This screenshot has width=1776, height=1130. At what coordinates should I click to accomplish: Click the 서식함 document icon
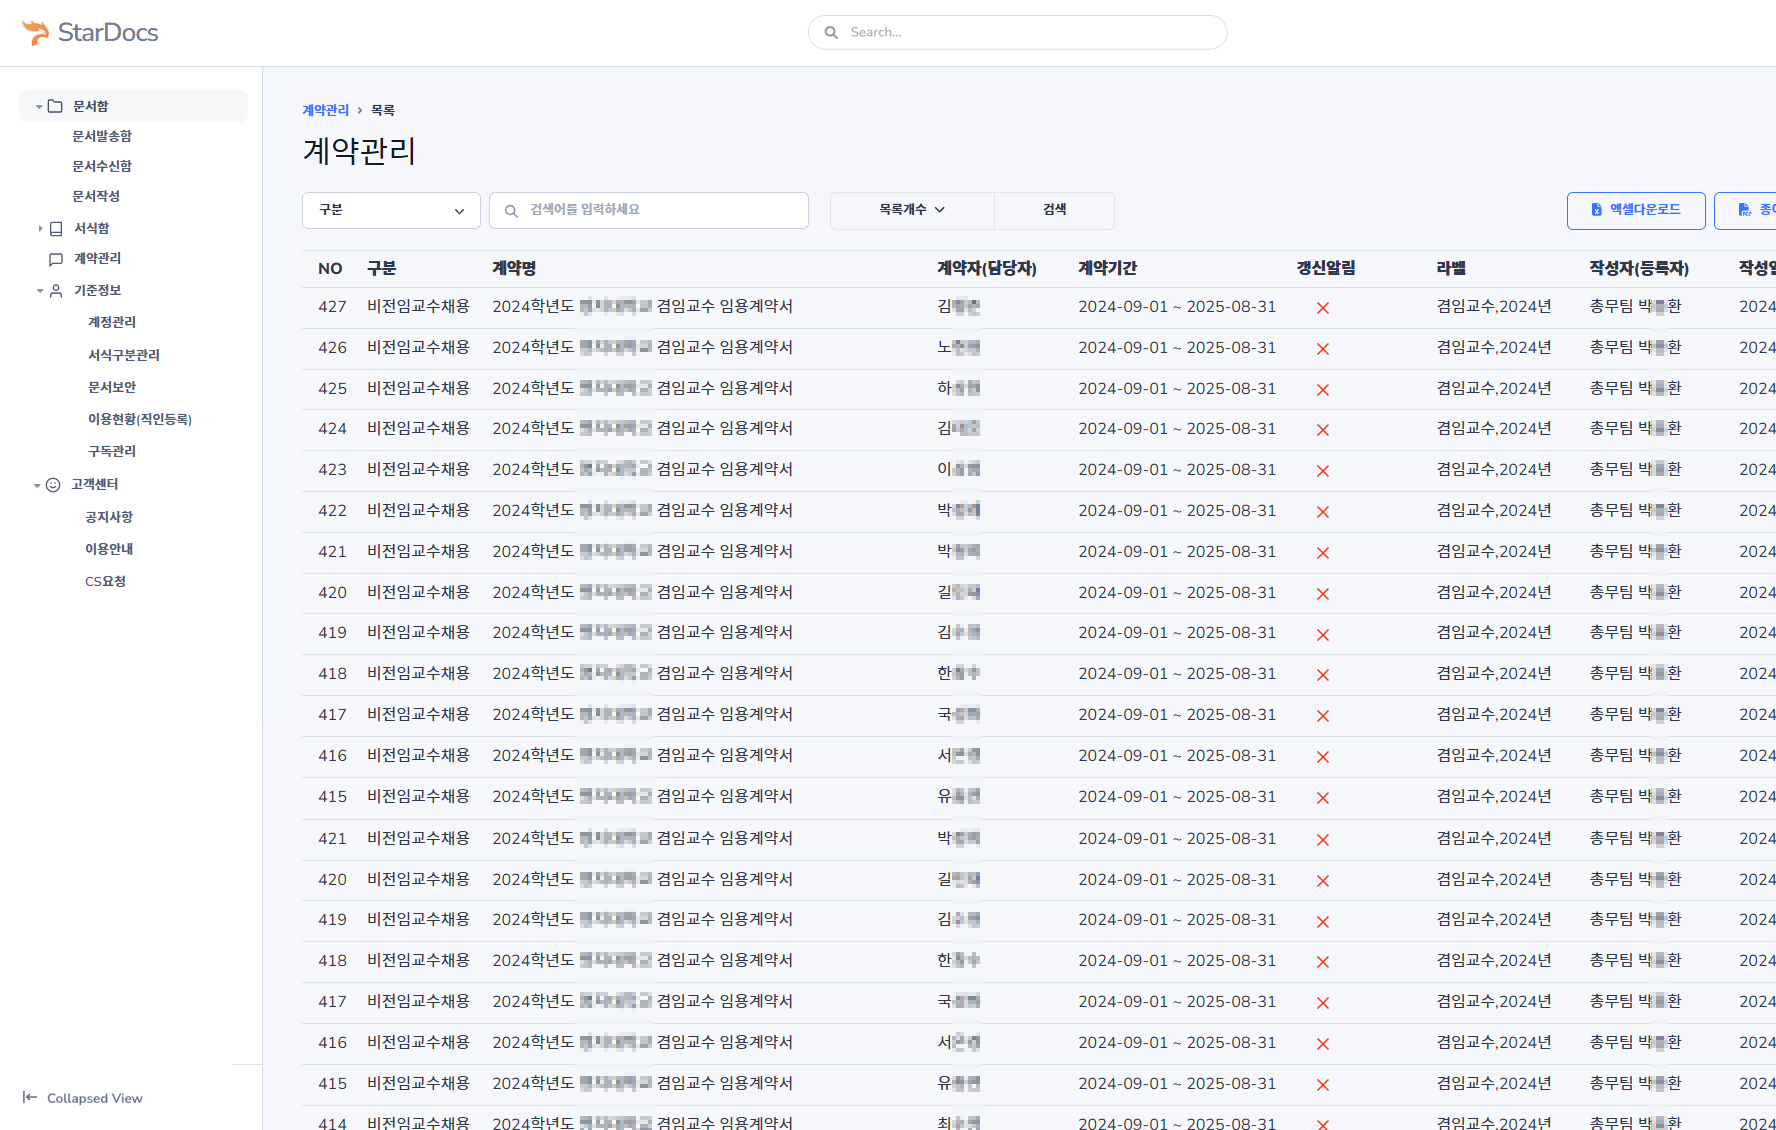[x=56, y=228]
